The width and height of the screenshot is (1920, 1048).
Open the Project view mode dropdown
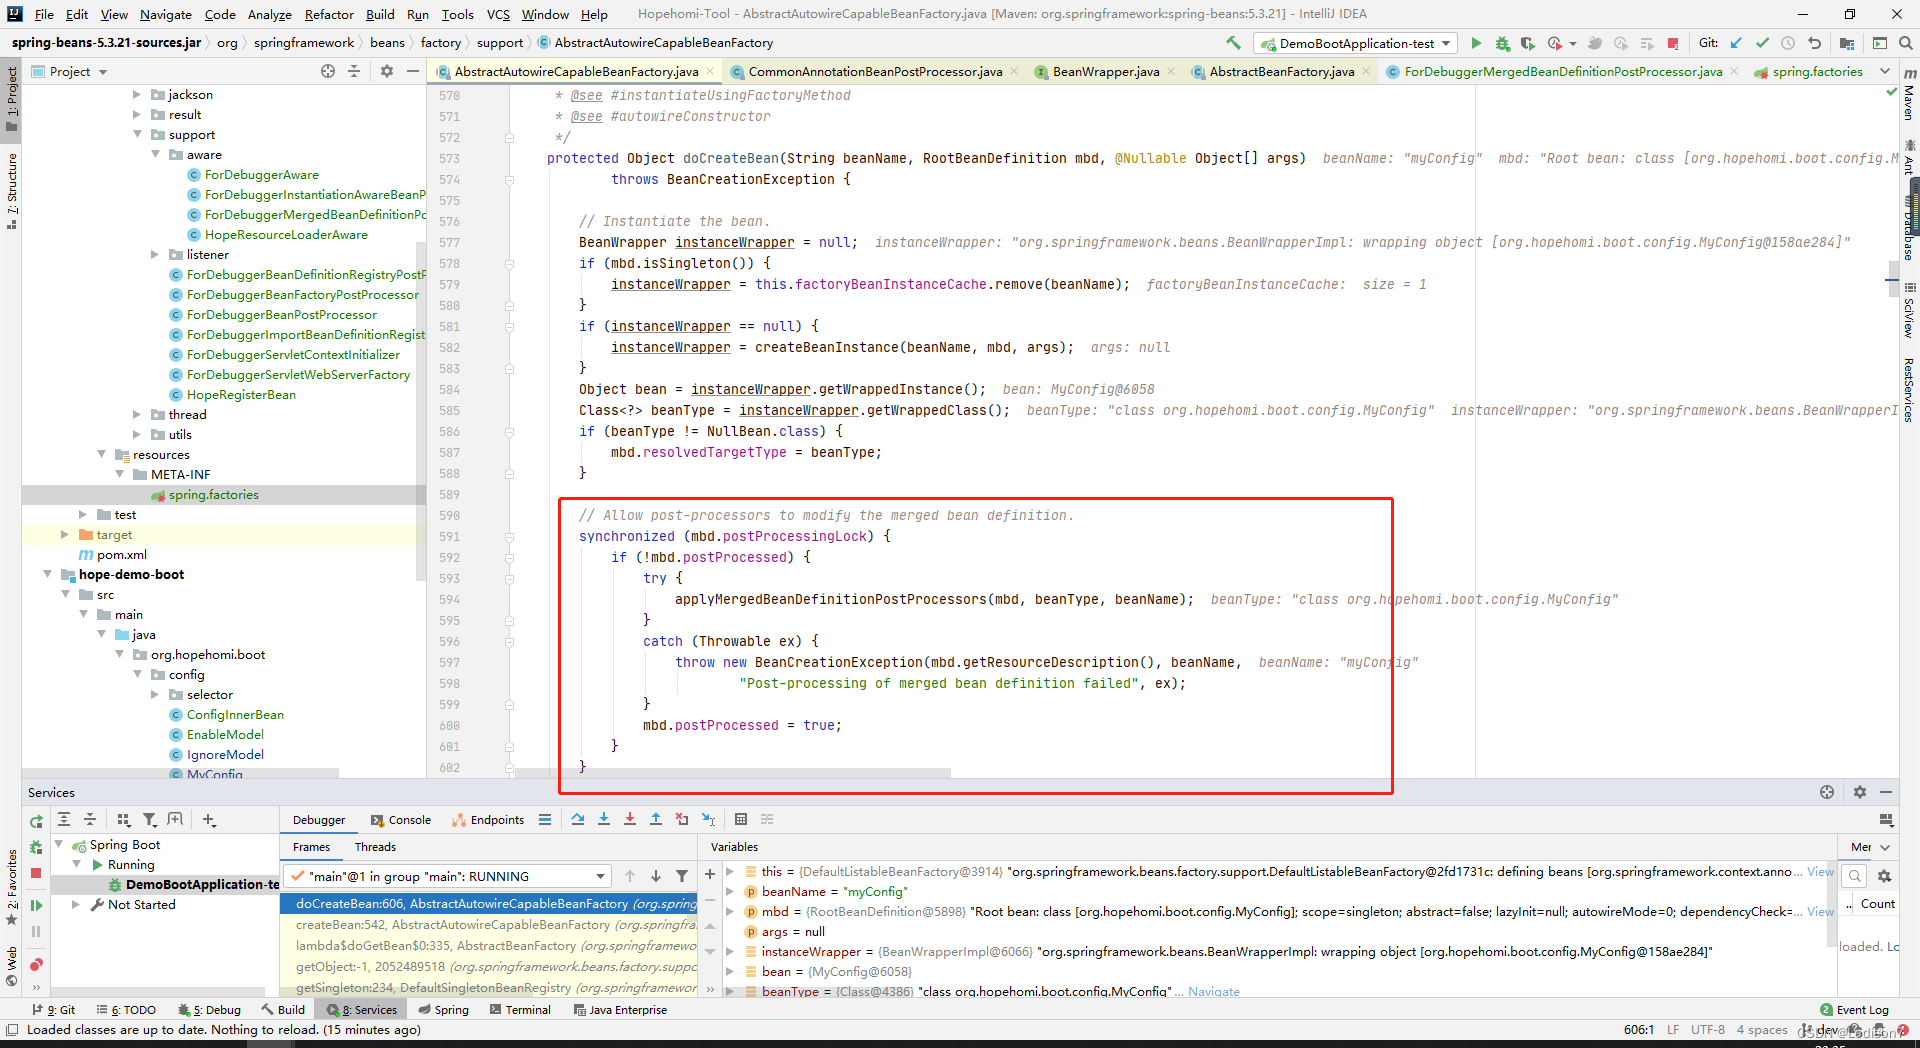pos(69,71)
